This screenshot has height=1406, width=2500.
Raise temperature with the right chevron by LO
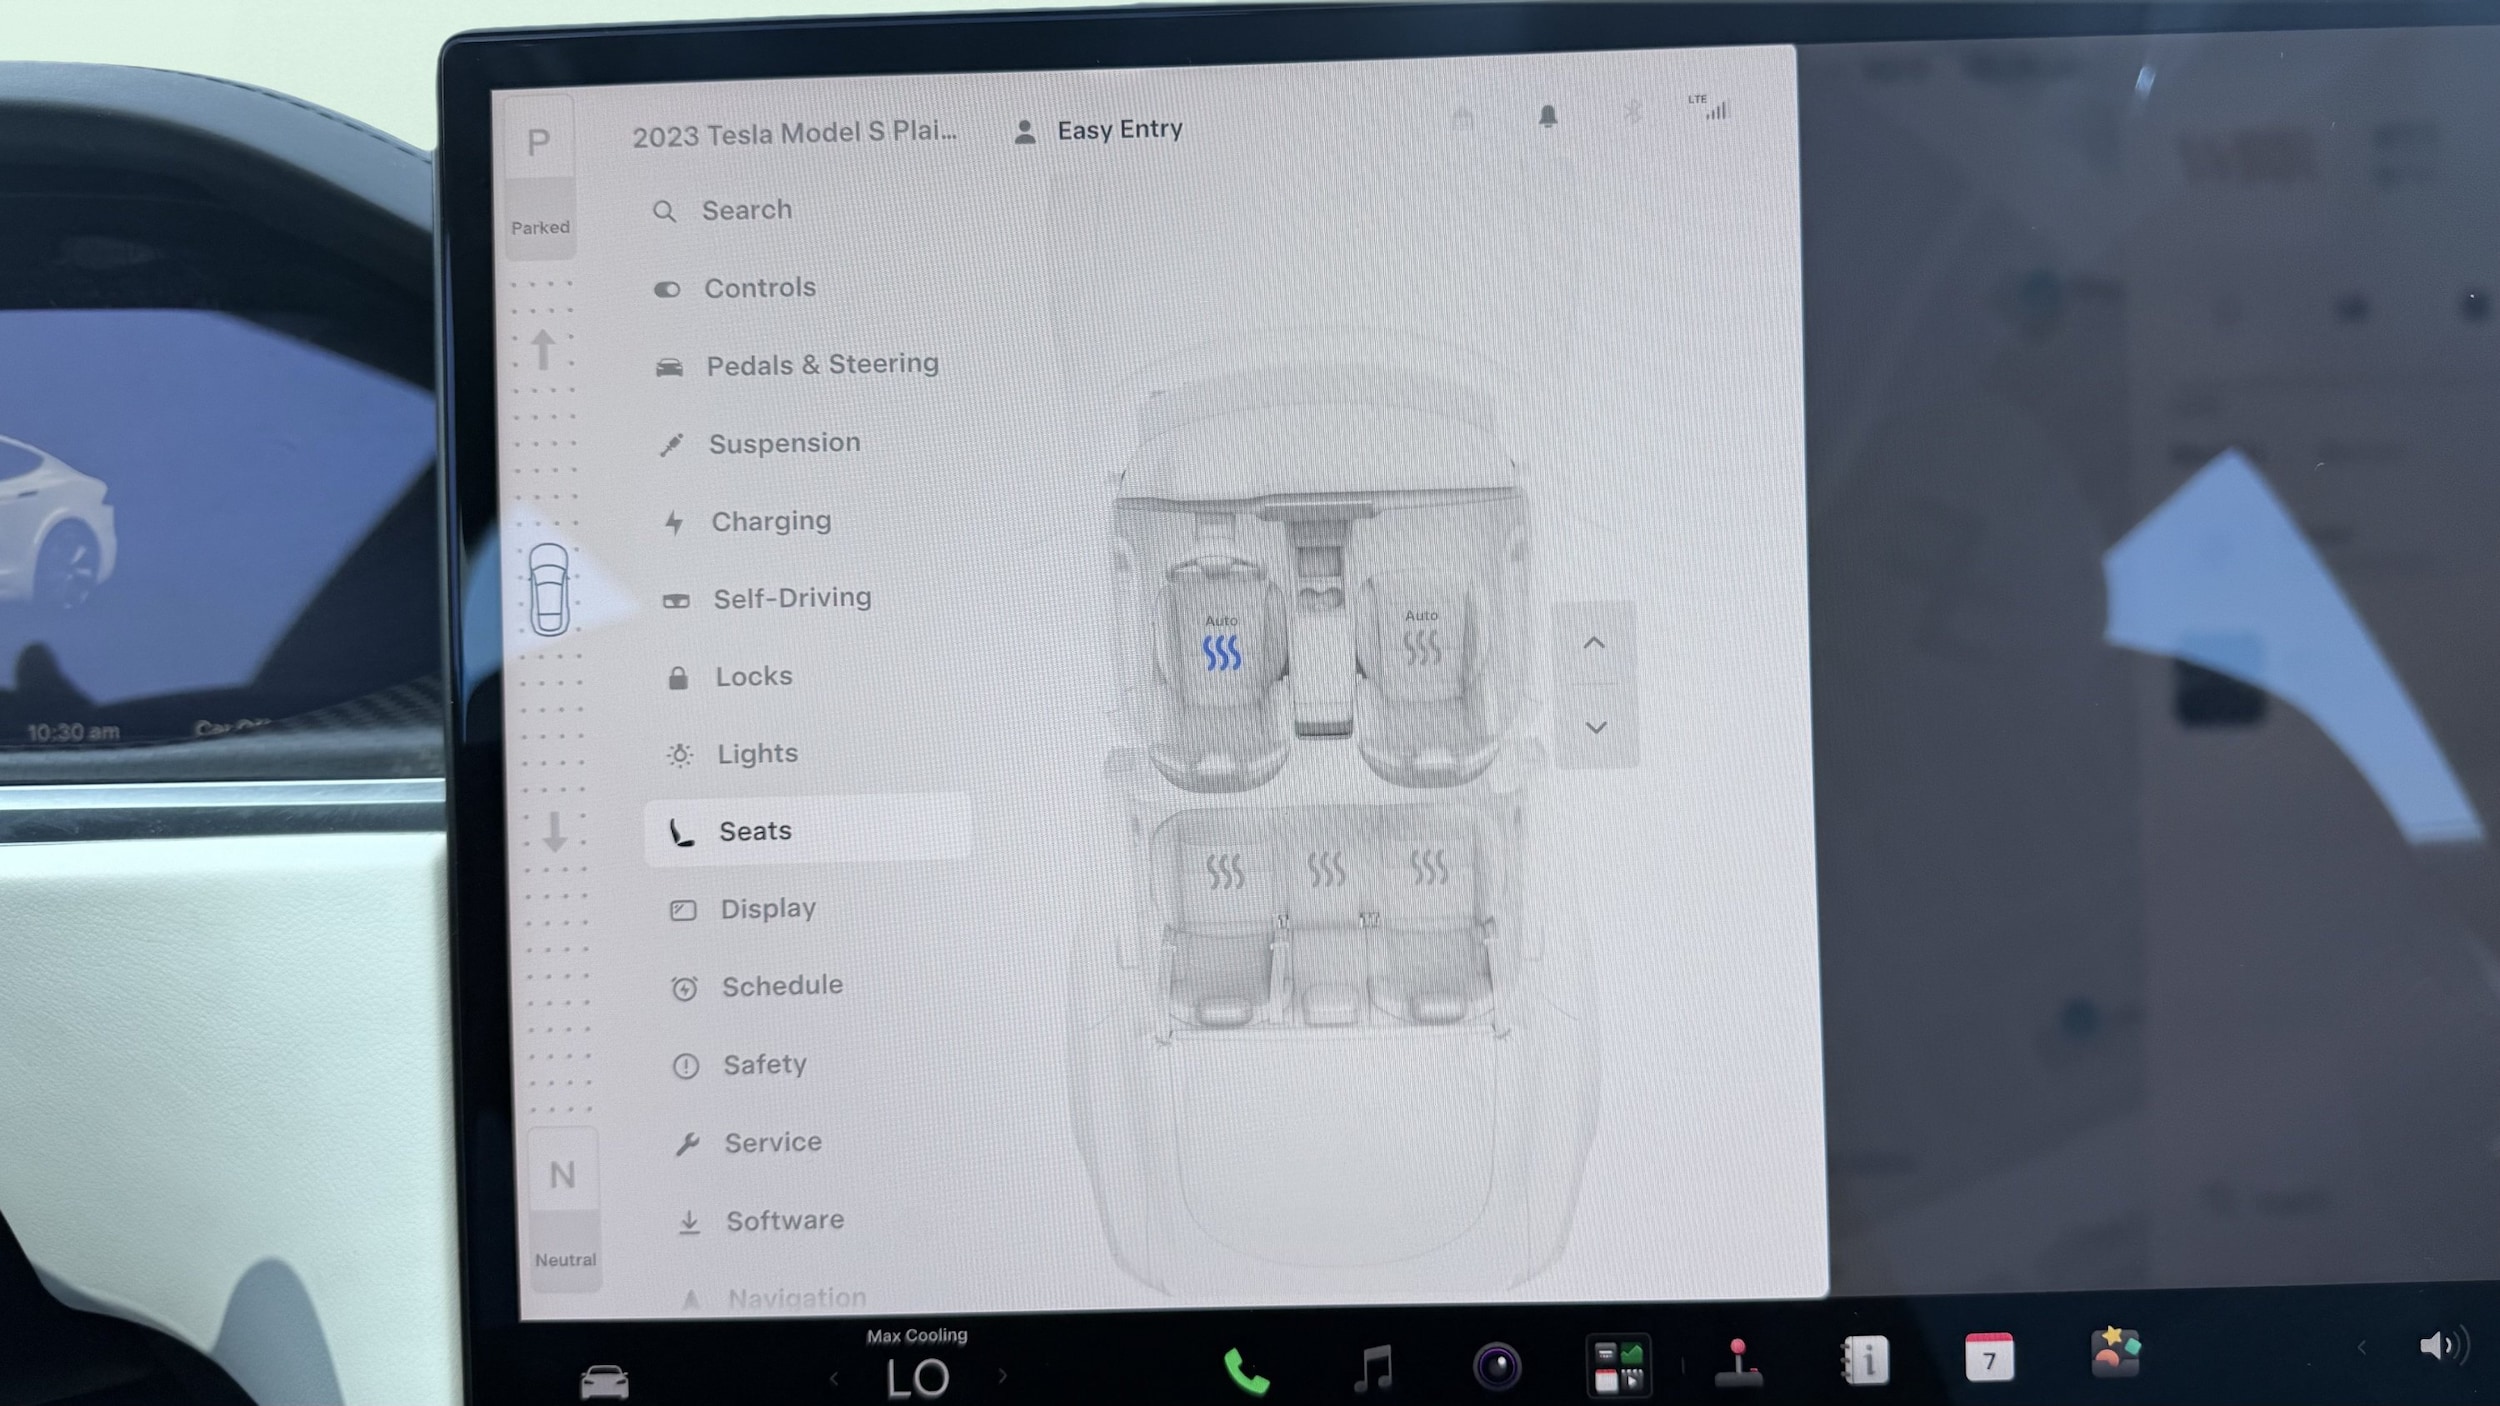[x=1003, y=1377]
